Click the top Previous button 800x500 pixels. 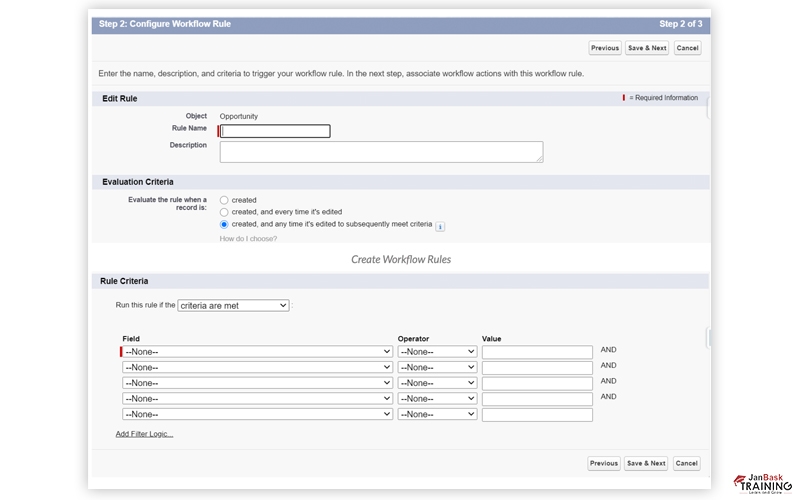[604, 48]
